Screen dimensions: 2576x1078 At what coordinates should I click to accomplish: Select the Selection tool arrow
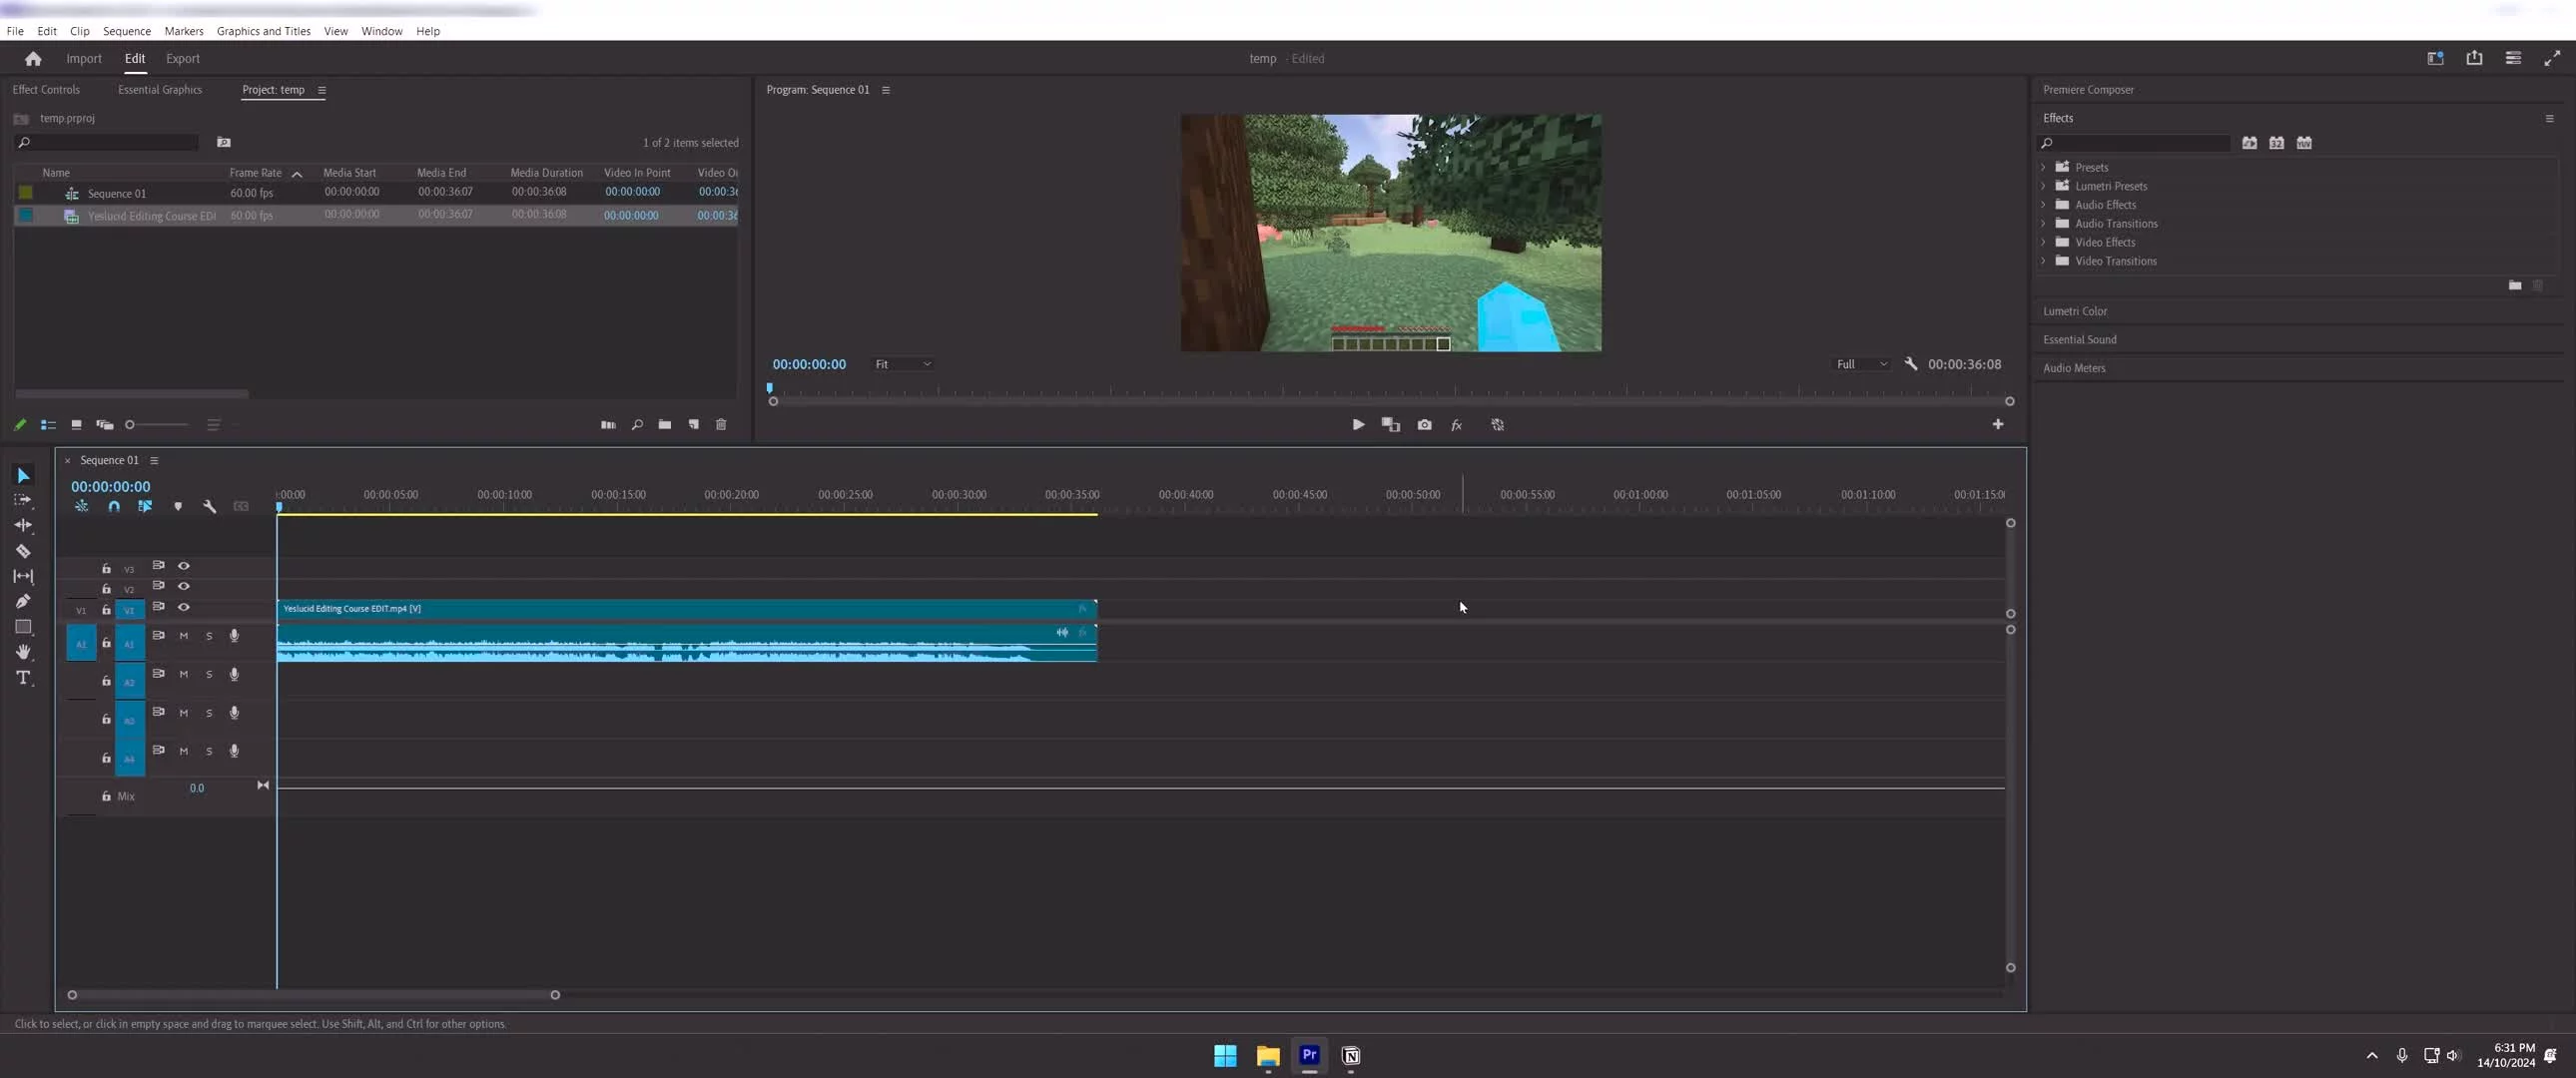pos(23,475)
